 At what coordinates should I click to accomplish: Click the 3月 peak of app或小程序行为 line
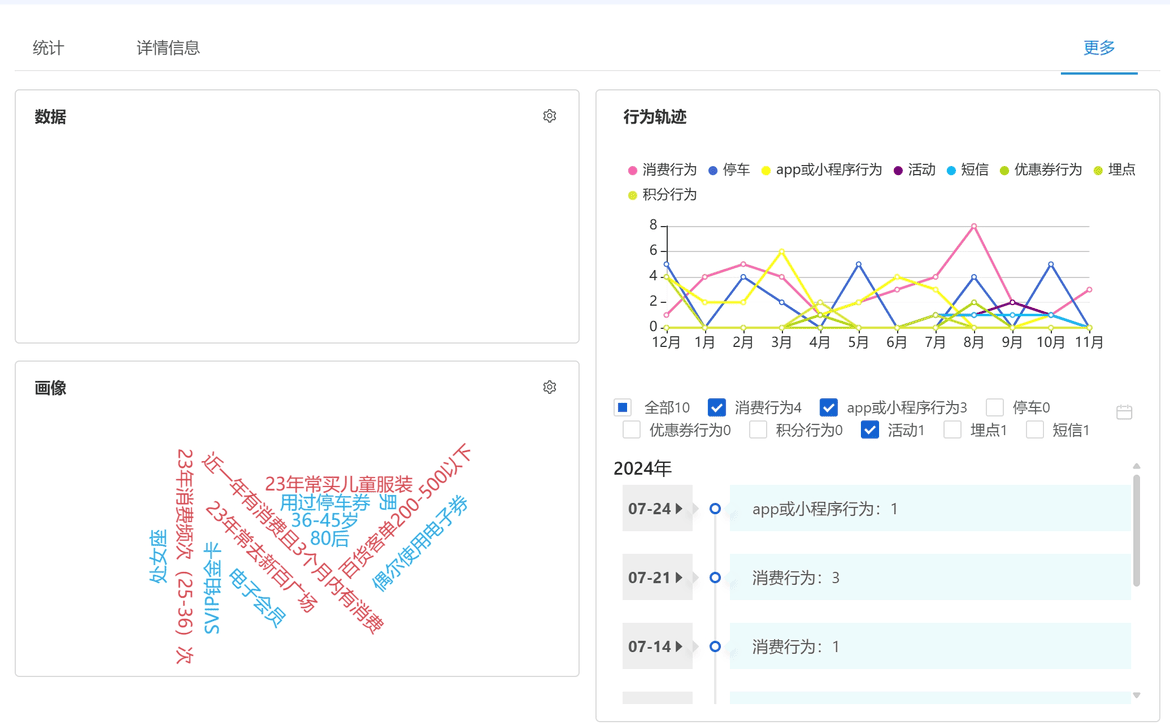tap(781, 251)
